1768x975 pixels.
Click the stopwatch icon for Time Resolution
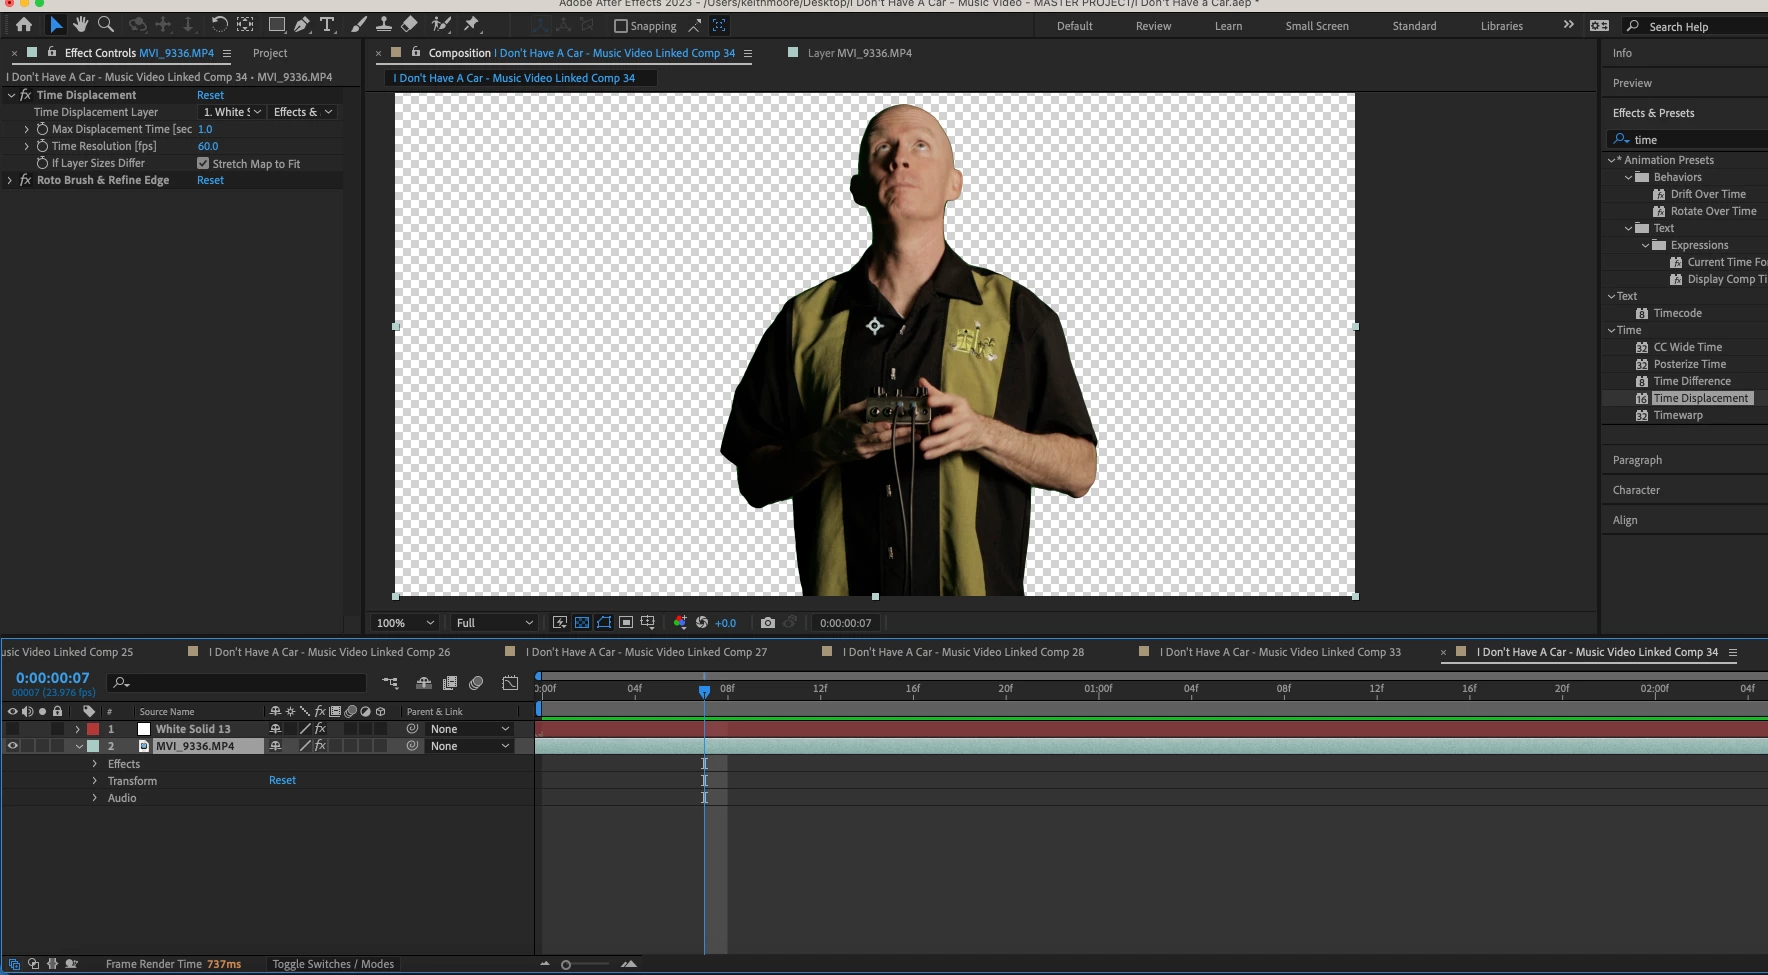[42, 146]
